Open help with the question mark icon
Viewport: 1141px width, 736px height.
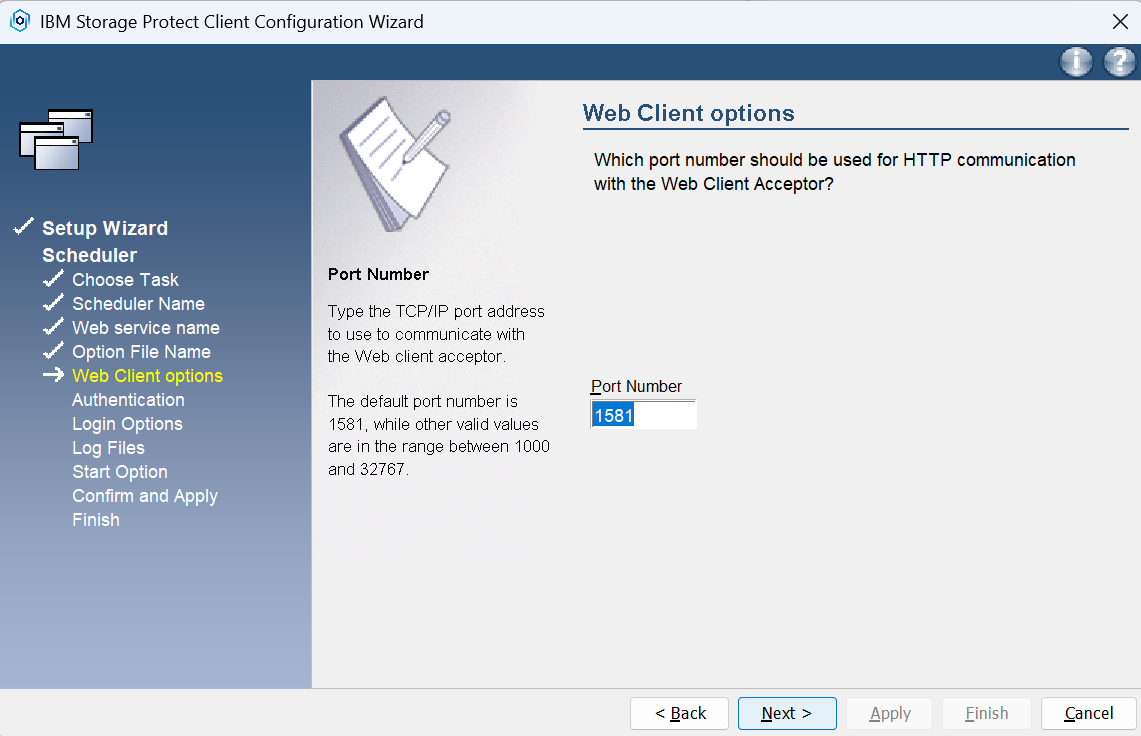pyautogui.click(x=1119, y=62)
